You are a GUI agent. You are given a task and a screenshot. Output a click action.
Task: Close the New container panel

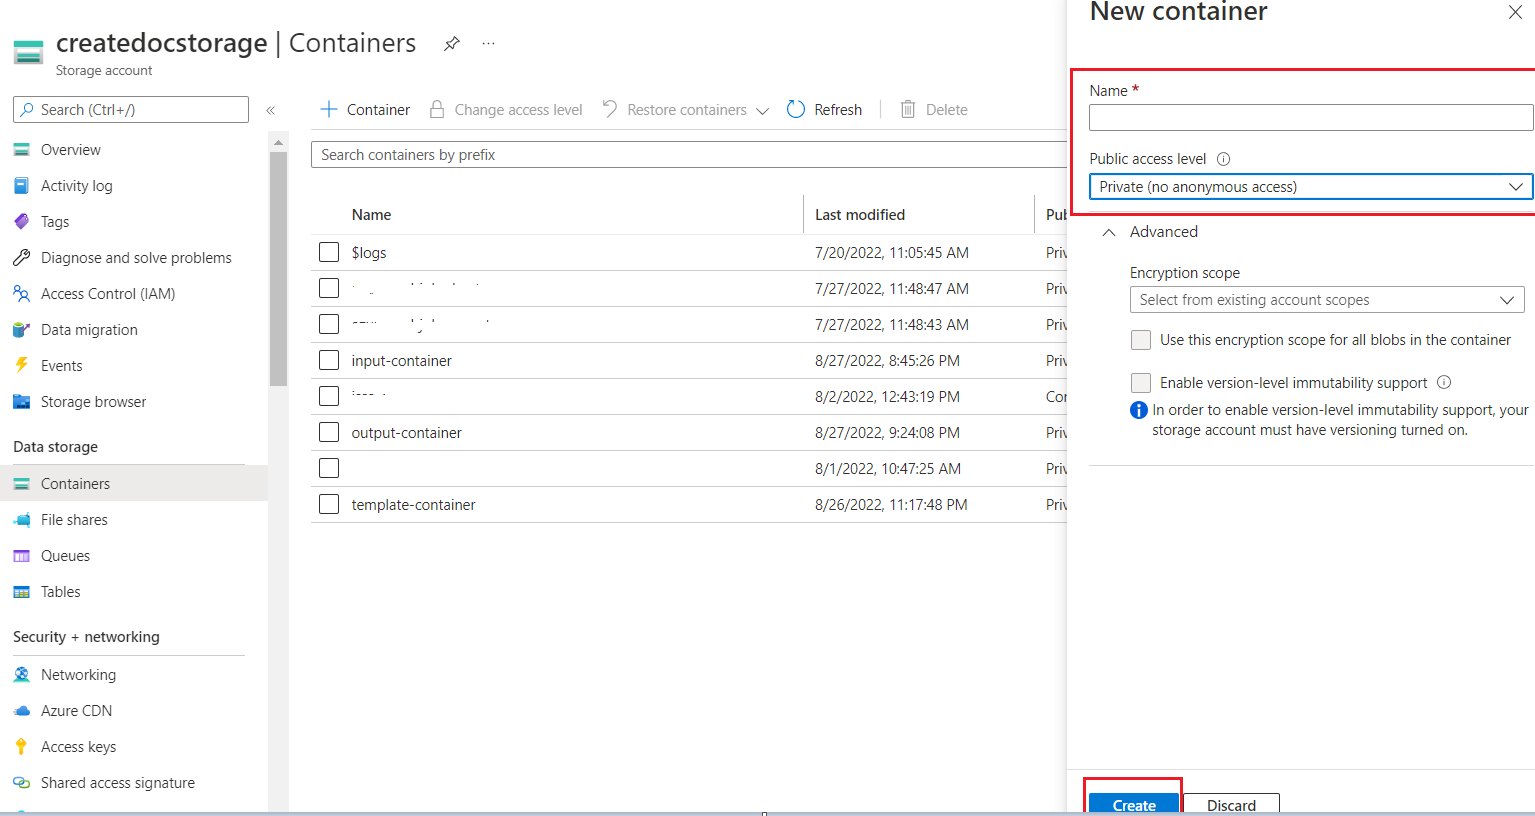[1515, 13]
